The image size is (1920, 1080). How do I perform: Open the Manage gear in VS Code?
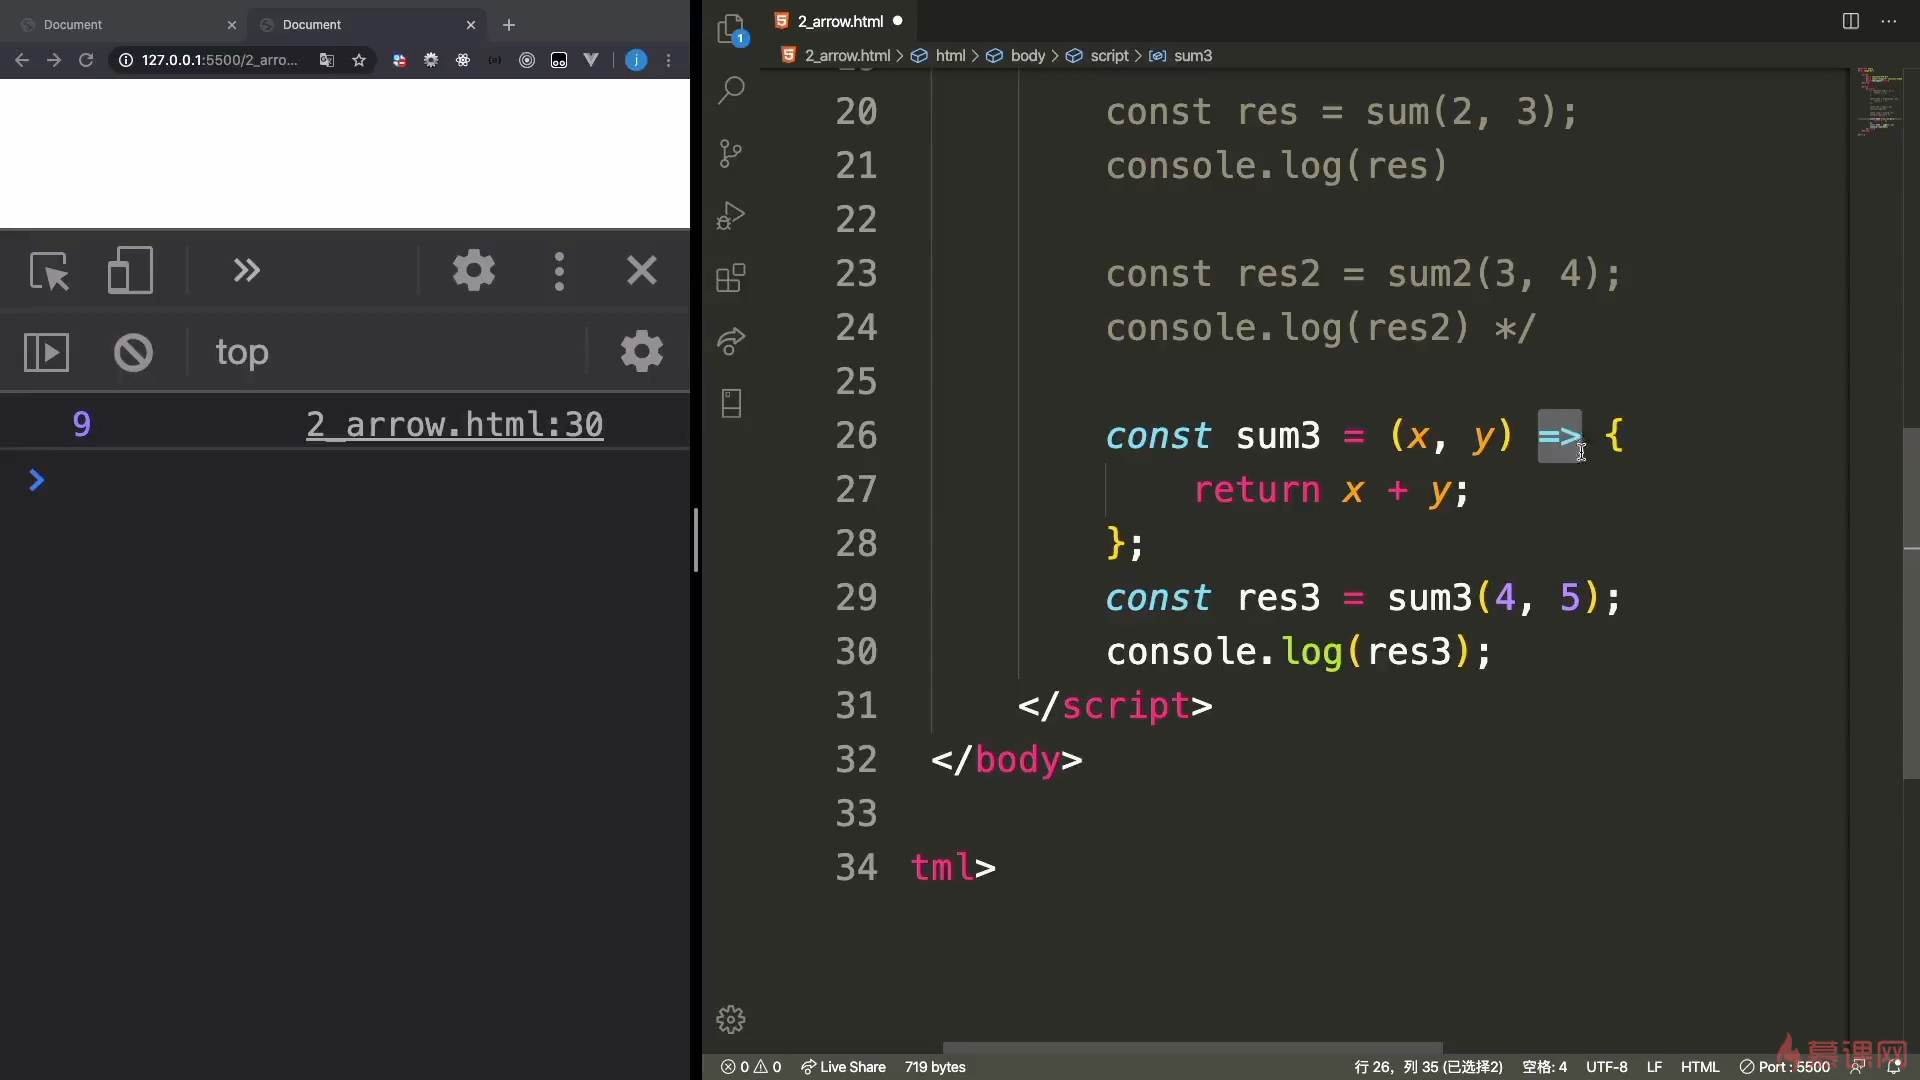(731, 1019)
